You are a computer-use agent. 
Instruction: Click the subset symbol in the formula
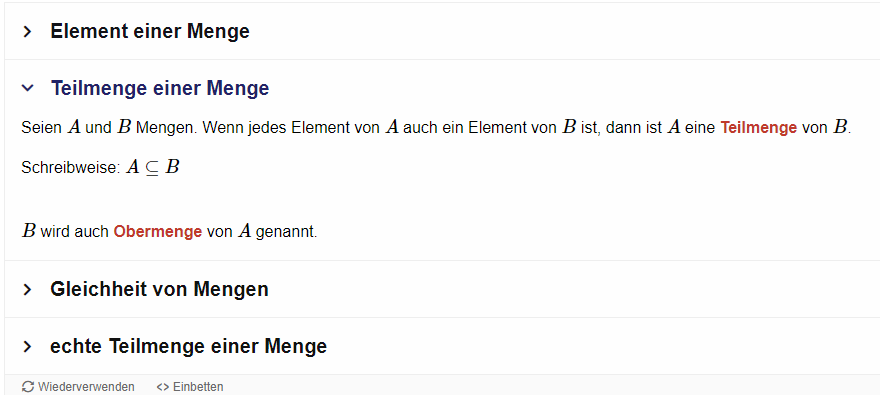click(x=153, y=168)
